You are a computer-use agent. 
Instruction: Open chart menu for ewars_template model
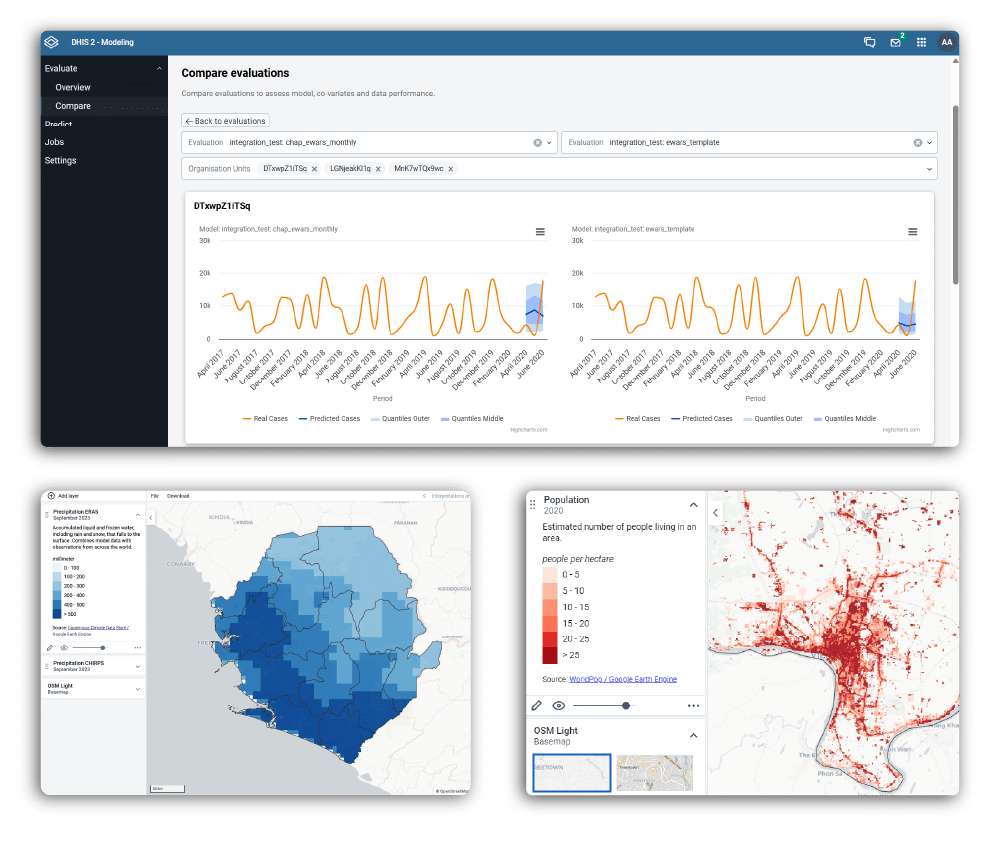tap(912, 232)
